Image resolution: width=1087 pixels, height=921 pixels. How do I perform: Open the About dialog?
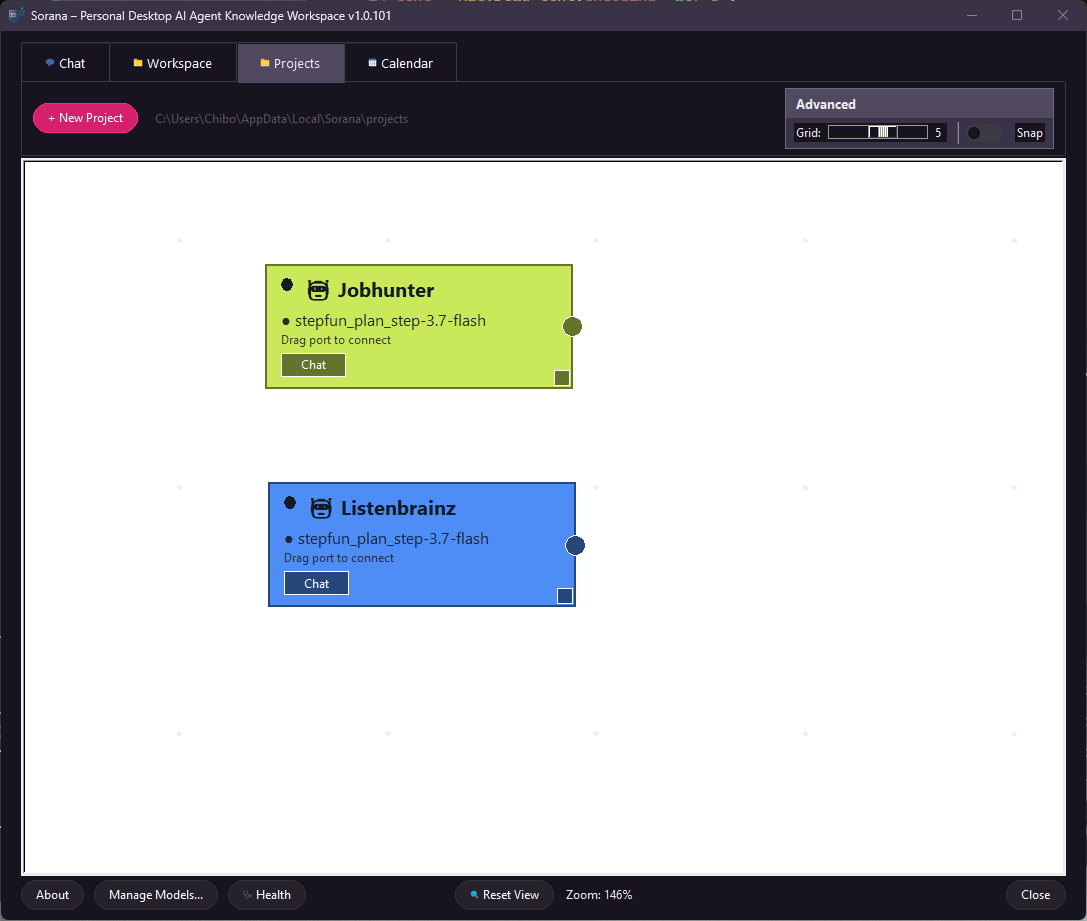pos(53,895)
